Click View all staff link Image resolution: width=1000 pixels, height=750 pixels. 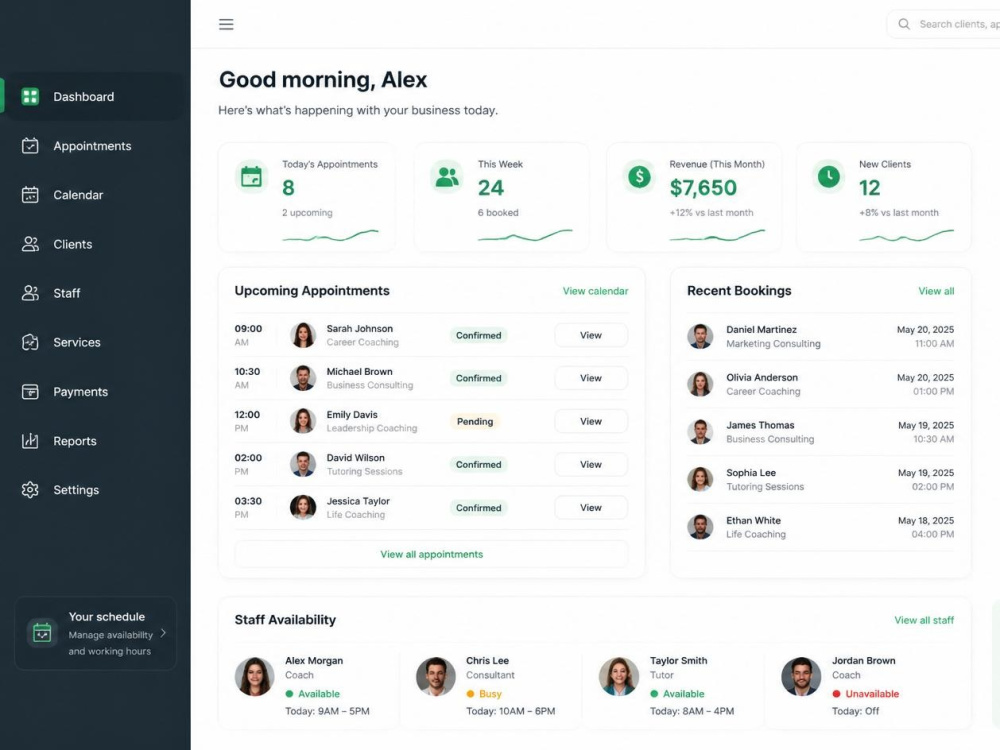(923, 620)
